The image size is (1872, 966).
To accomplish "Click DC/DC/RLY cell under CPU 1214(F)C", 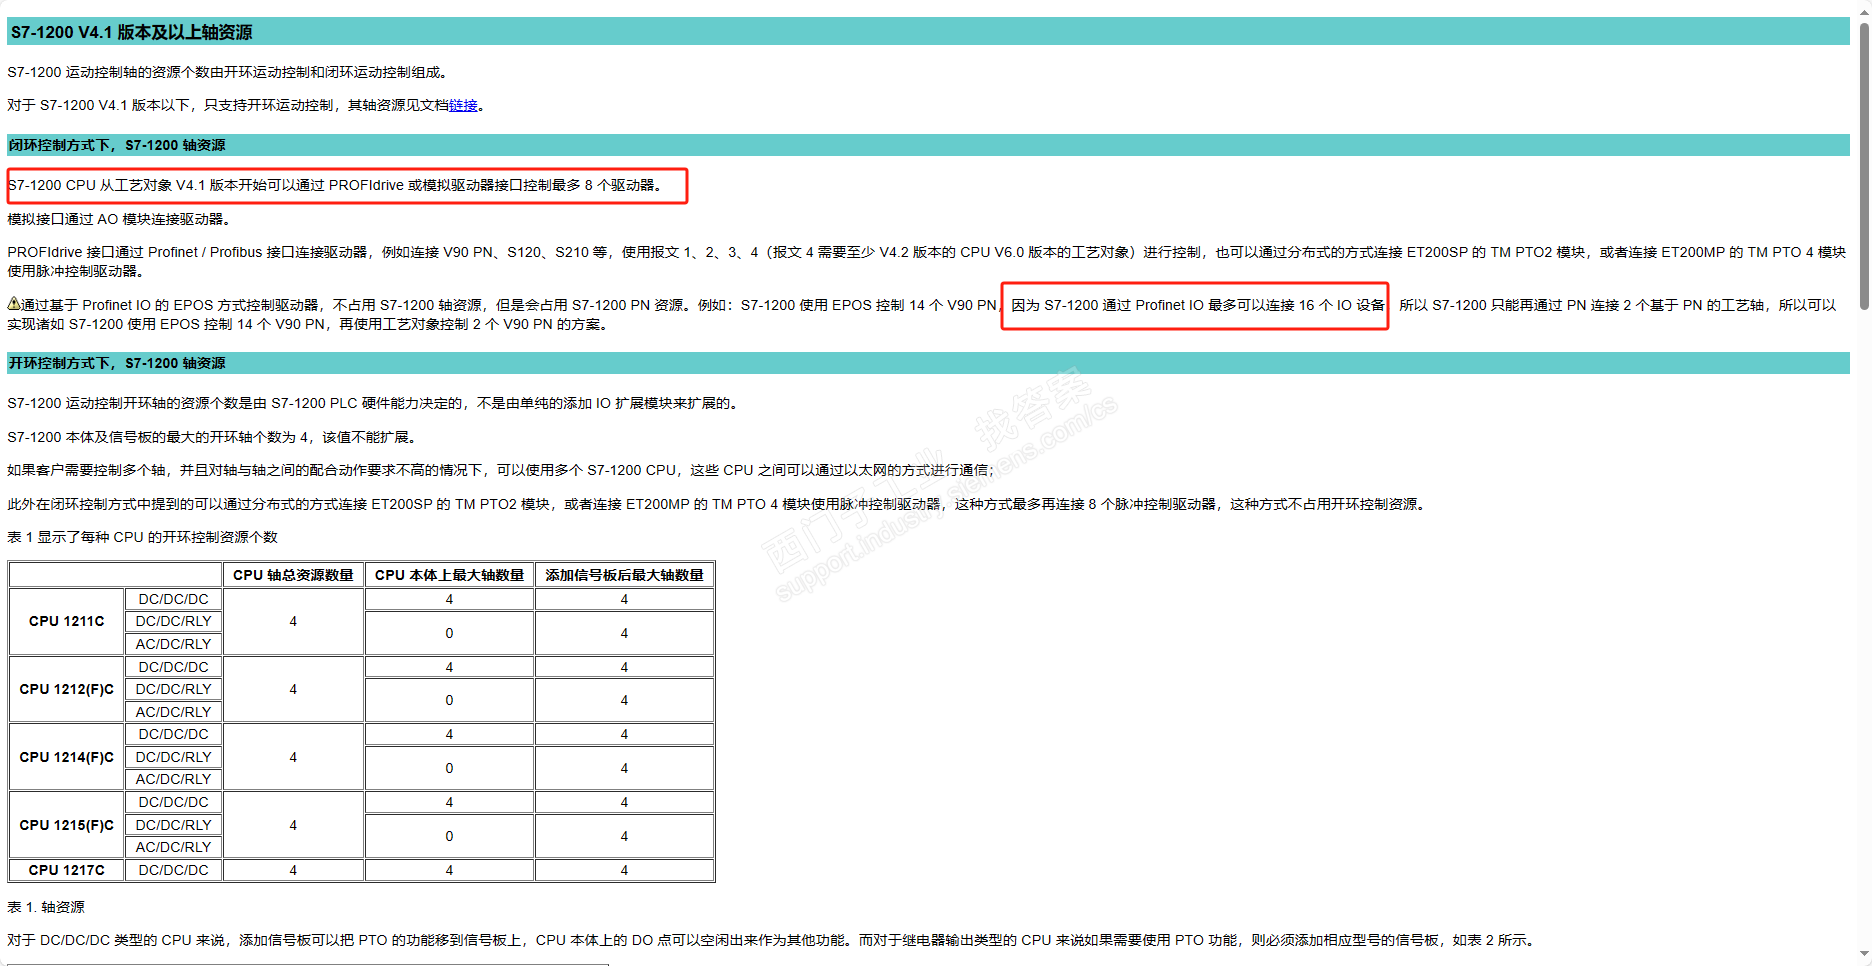I will (174, 757).
